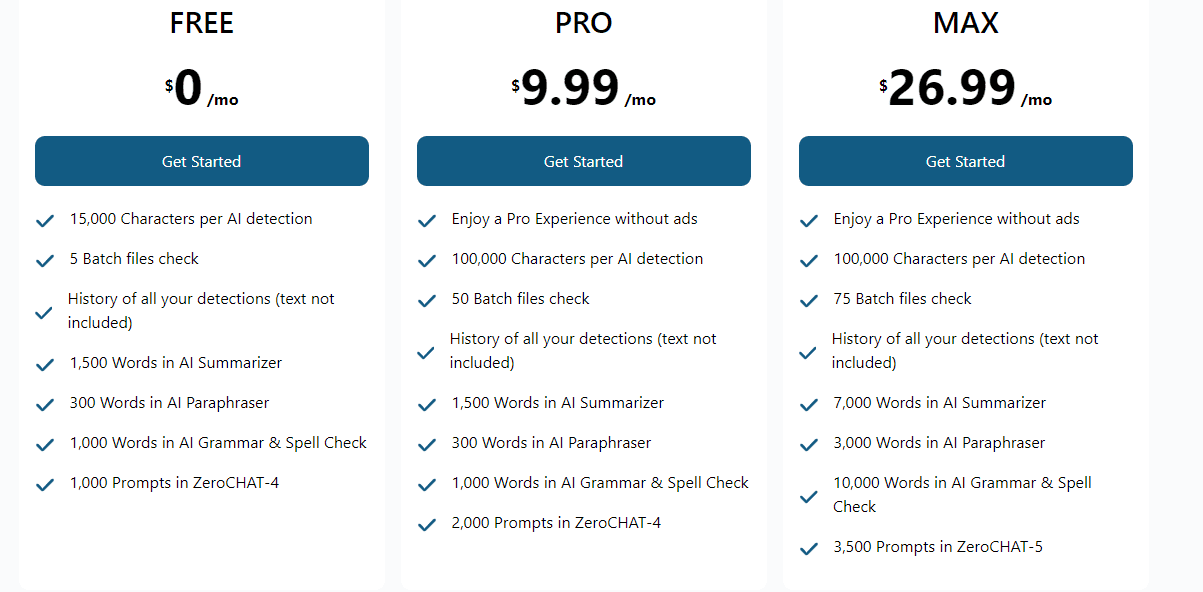Screen dimensions: 1203x592
Task: Click Get Started under MAX plan
Action: coord(966,161)
